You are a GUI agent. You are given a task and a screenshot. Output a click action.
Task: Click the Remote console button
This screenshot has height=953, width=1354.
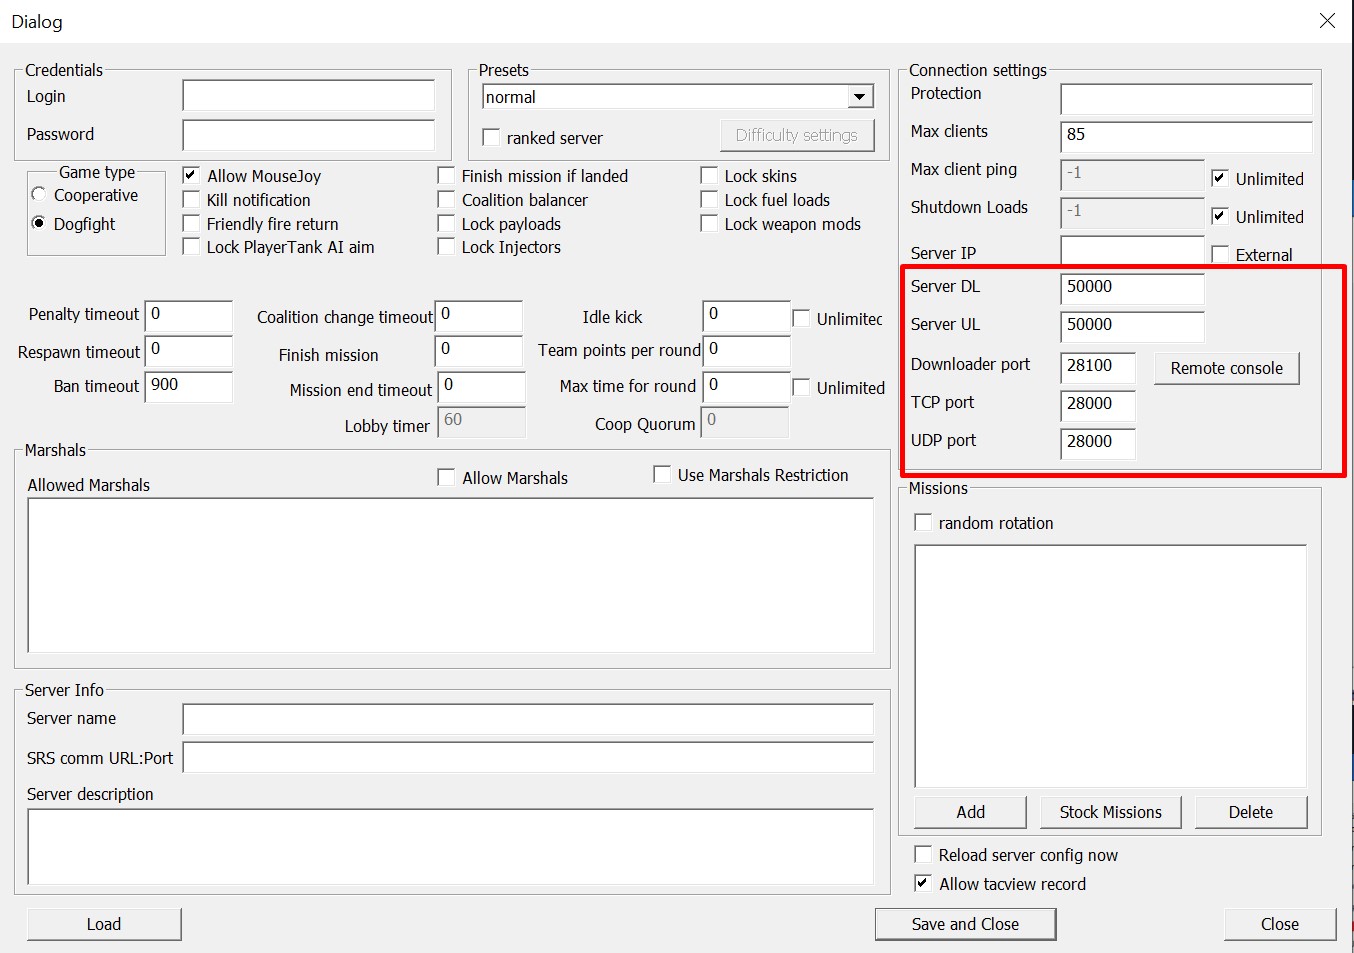tap(1226, 368)
